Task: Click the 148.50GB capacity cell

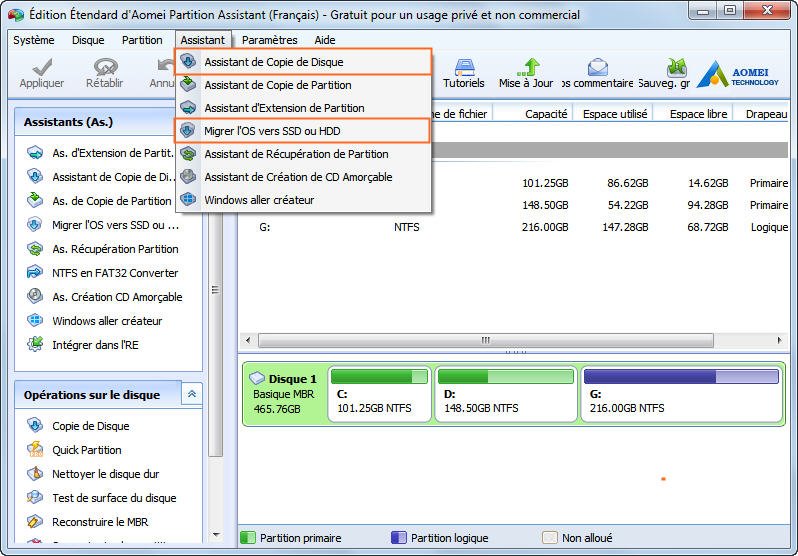Action: pos(545,205)
